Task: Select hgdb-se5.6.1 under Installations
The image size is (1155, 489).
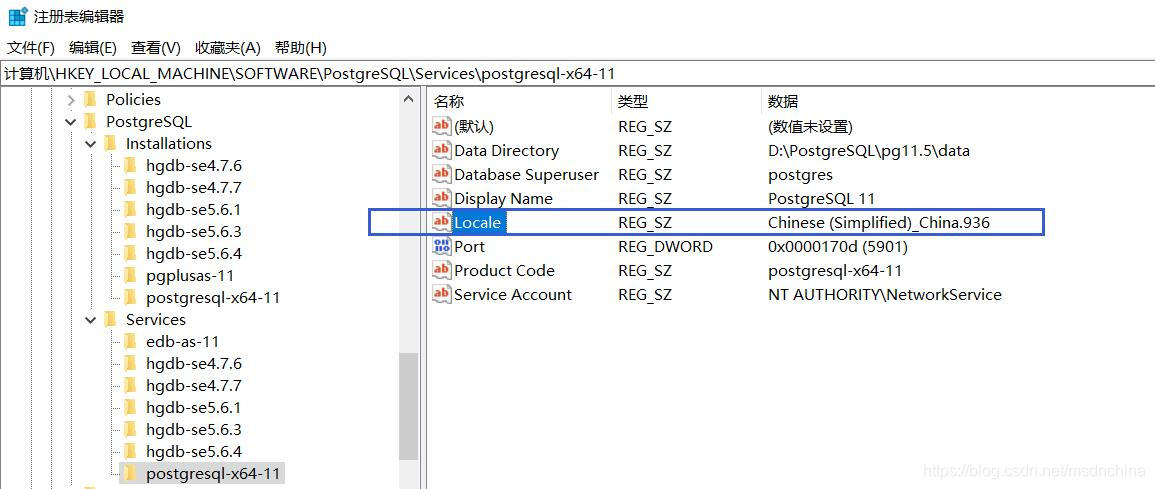Action: 194,210
